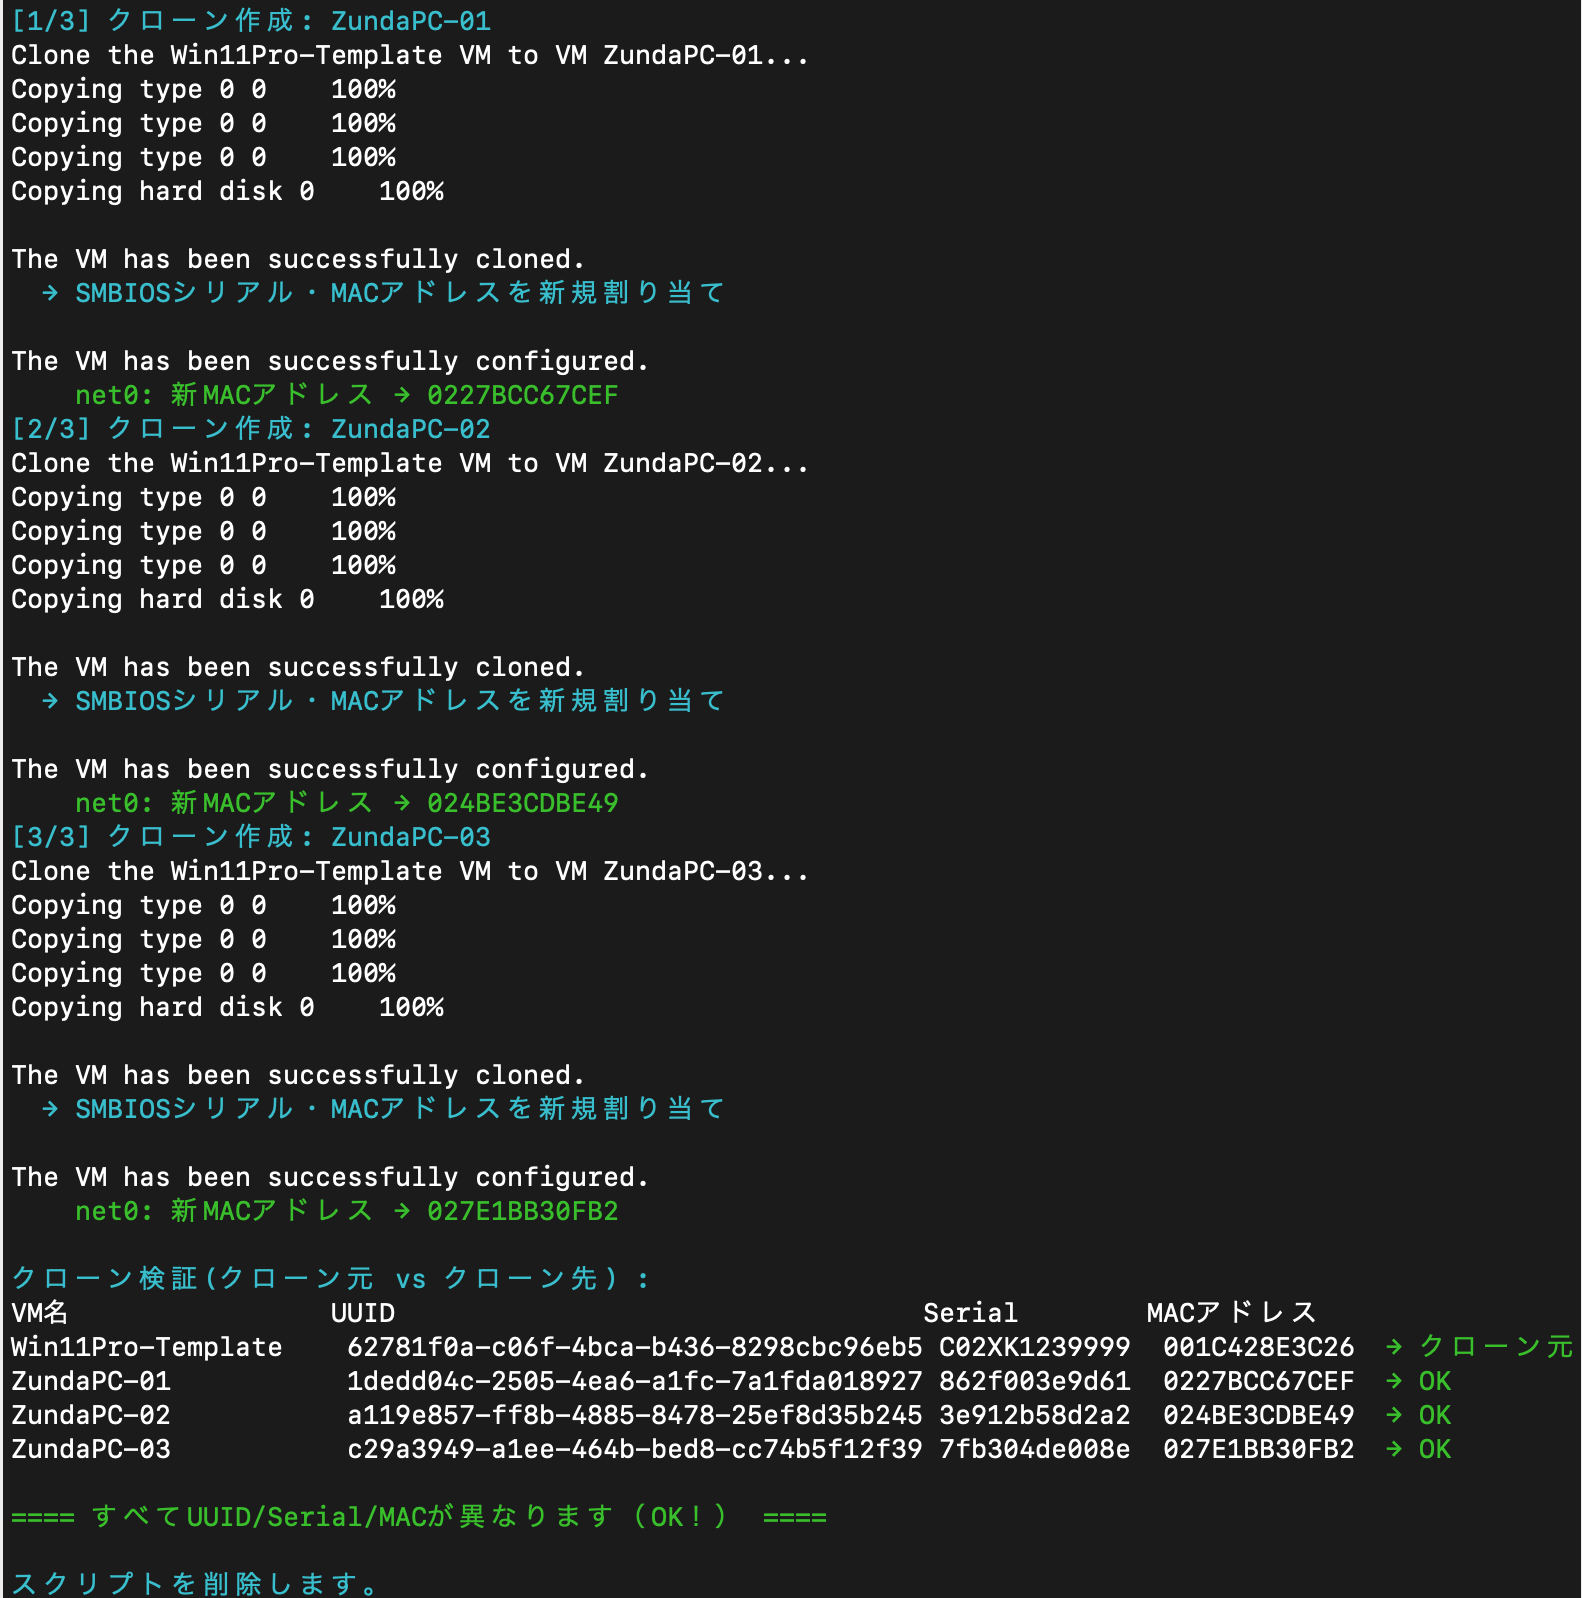Image resolution: width=1582 pixels, height=1598 pixels.
Task: Click the 'OK' status for ZundaPC-03
Action: (x=1435, y=1449)
